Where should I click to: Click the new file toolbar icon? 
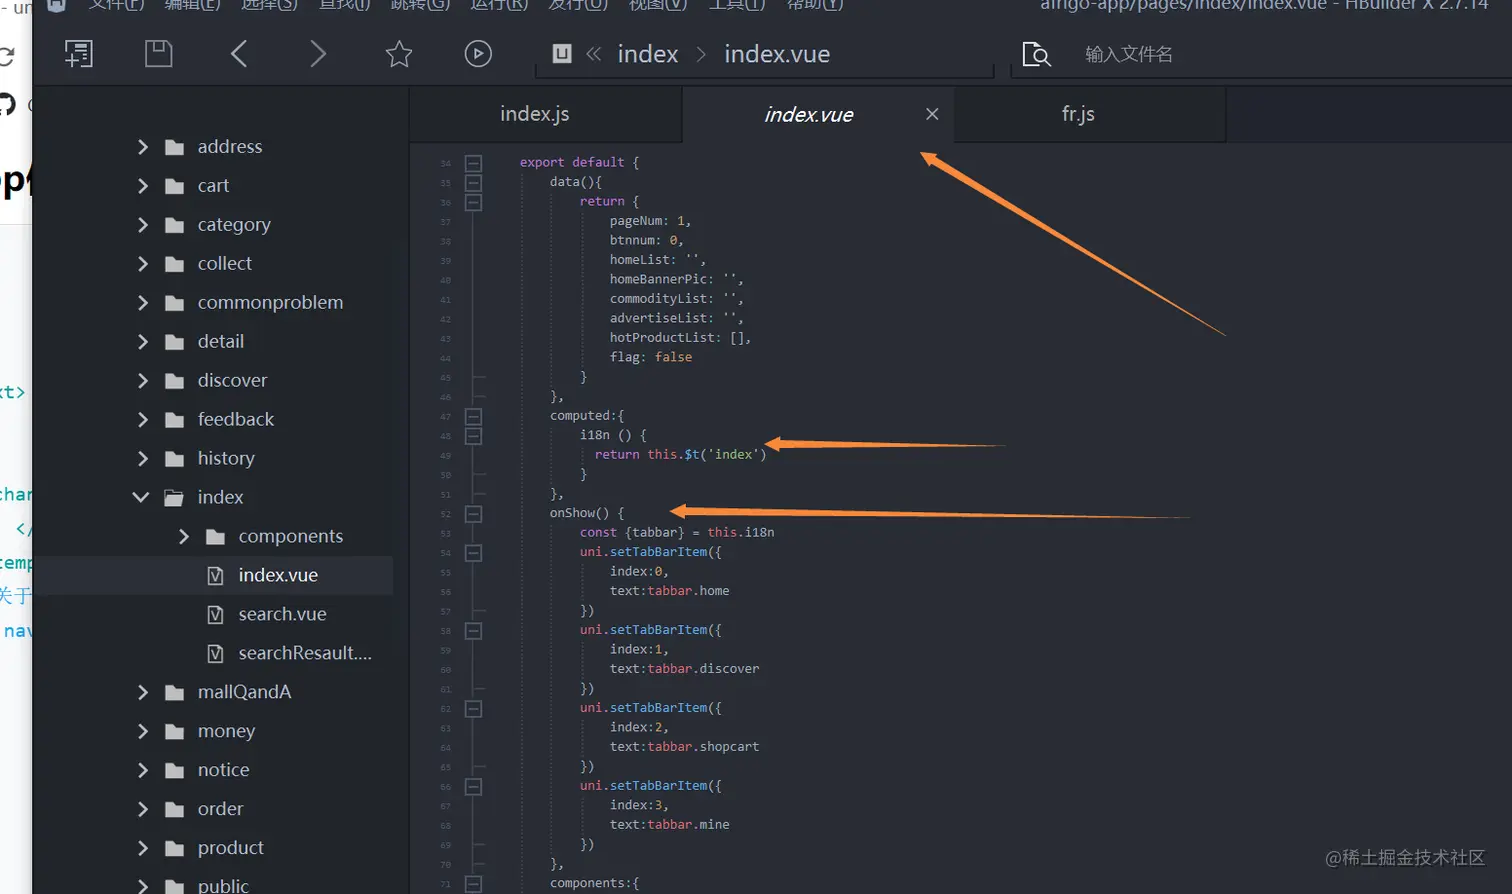78,54
